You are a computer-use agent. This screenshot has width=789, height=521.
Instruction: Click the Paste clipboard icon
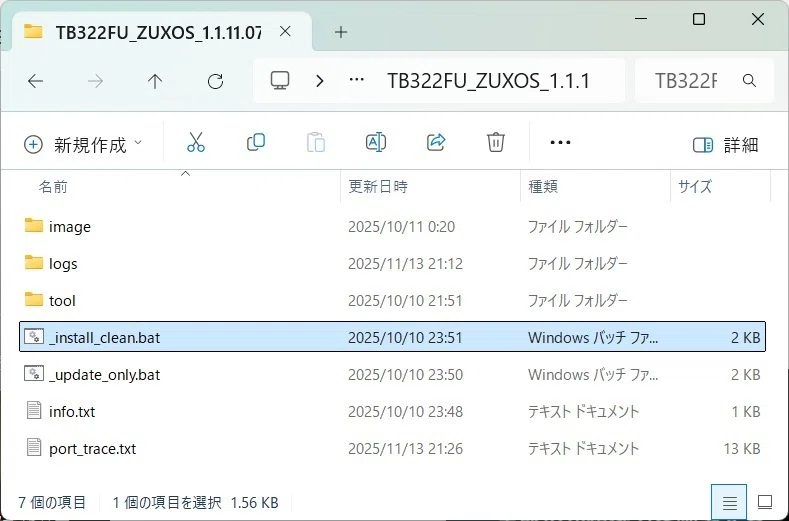[x=315, y=142]
